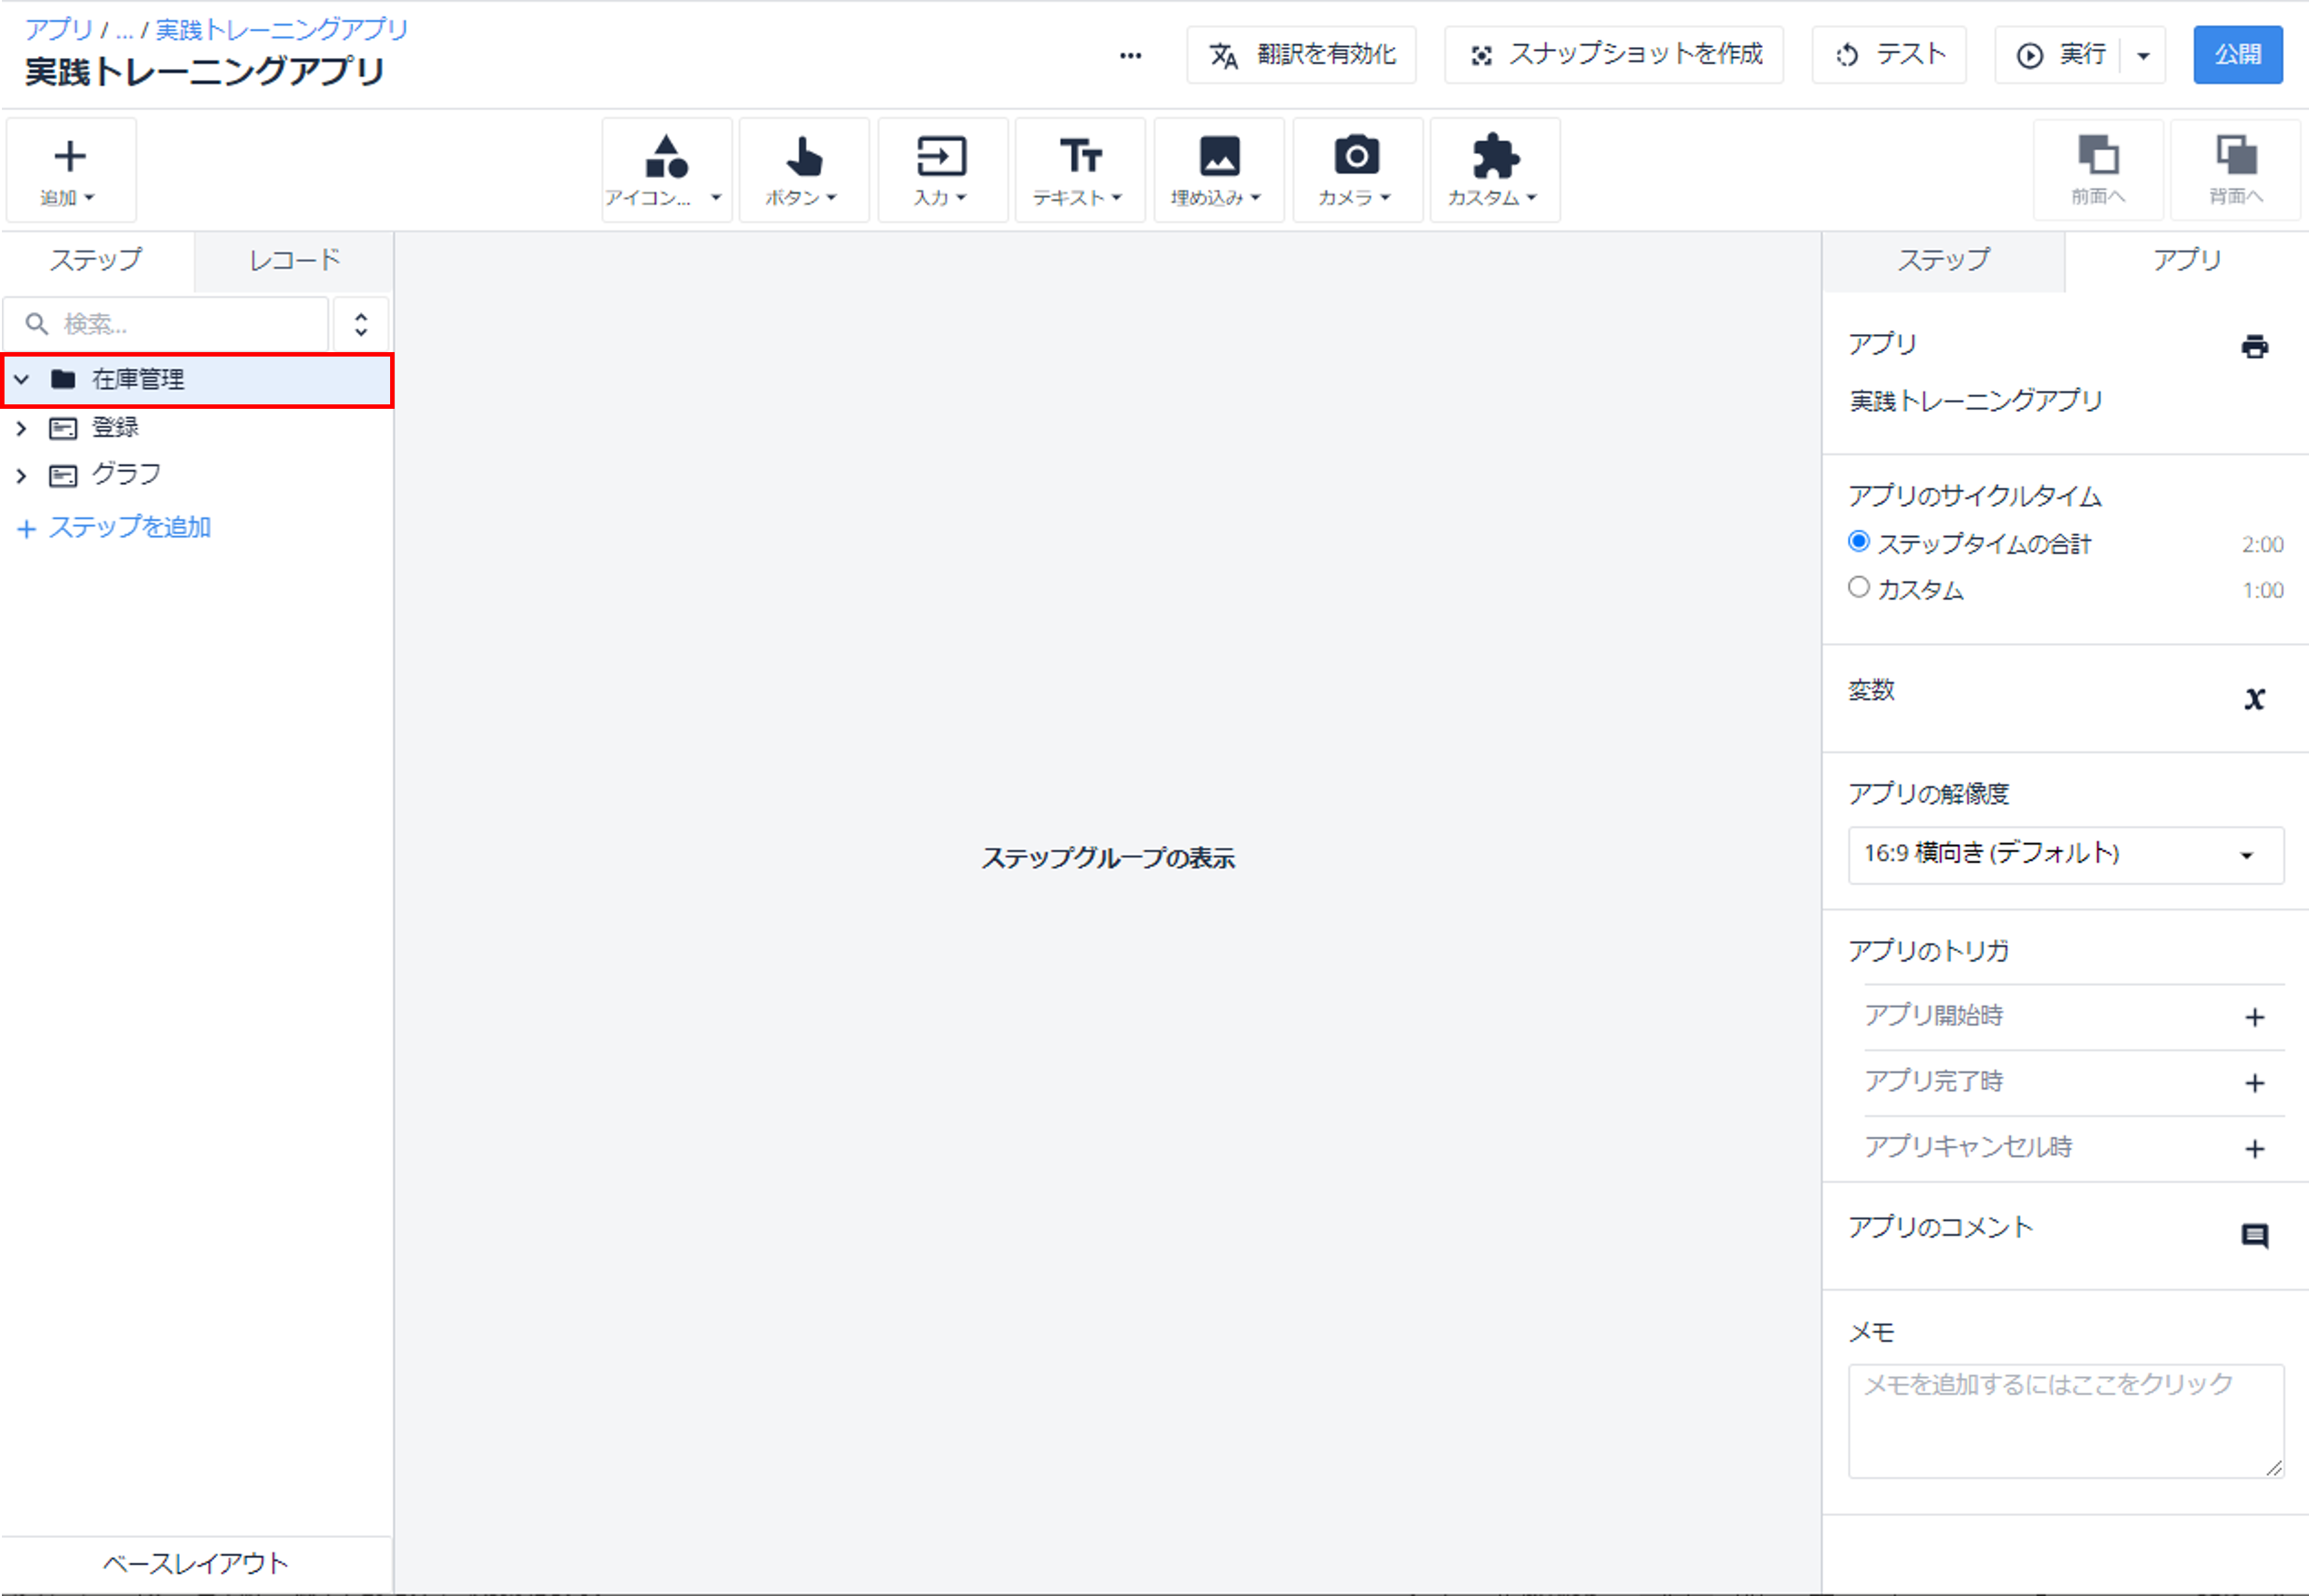Select ステップタイムの合計 radio option
2309x1596 pixels.
click(1858, 541)
